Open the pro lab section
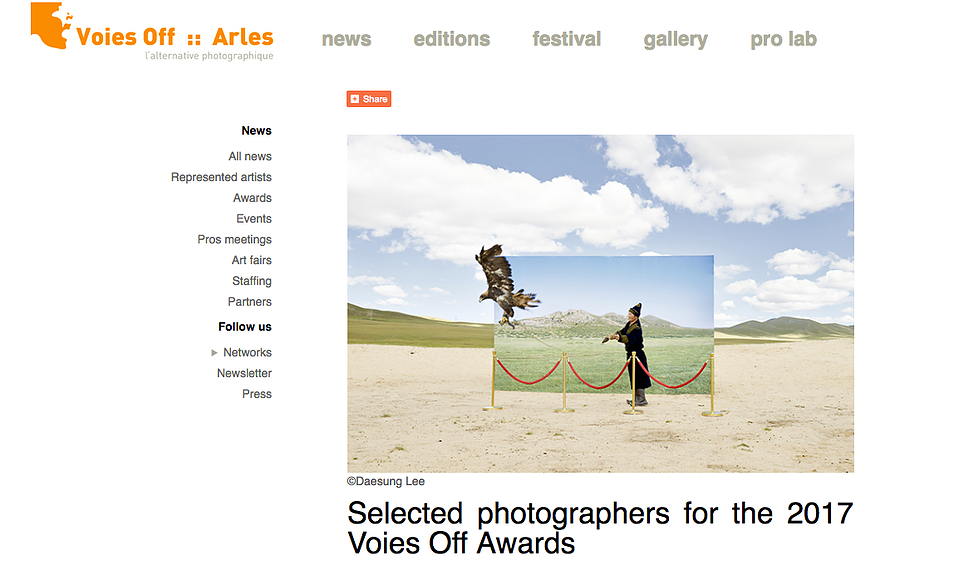The image size is (959, 565). tap(783, 40)
